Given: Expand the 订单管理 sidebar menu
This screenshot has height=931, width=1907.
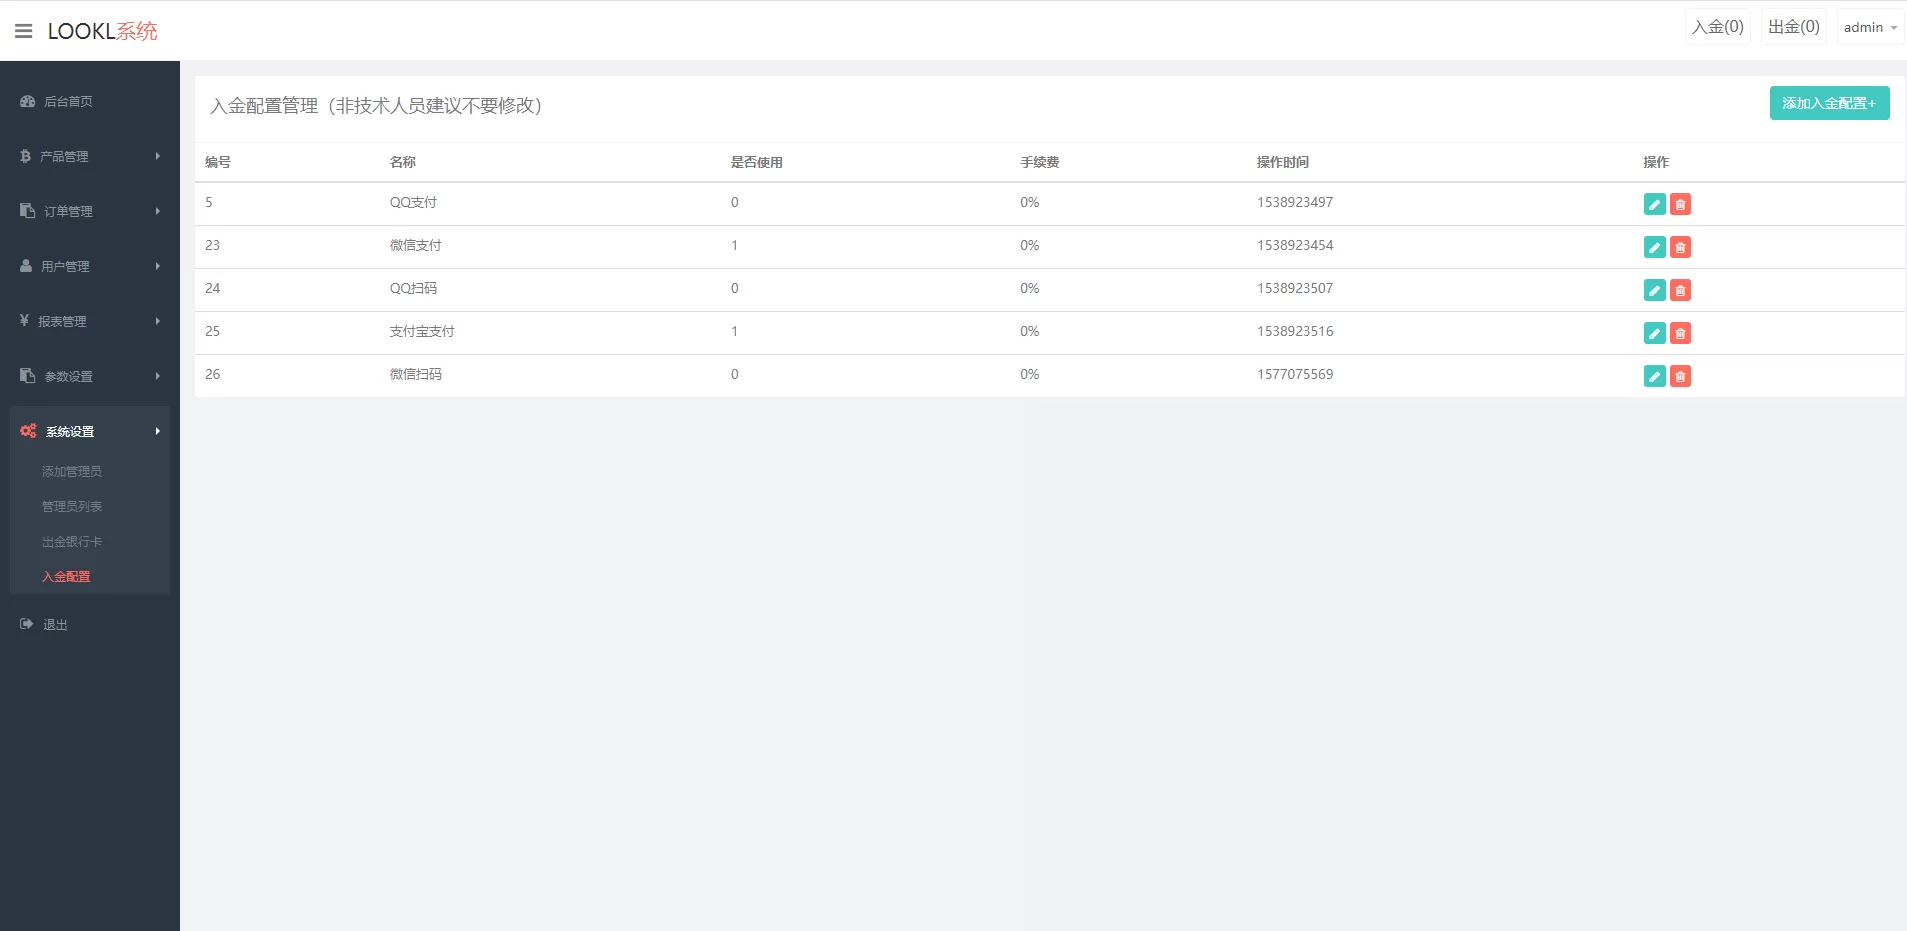Looking at the screenshot, I should 89,211.
